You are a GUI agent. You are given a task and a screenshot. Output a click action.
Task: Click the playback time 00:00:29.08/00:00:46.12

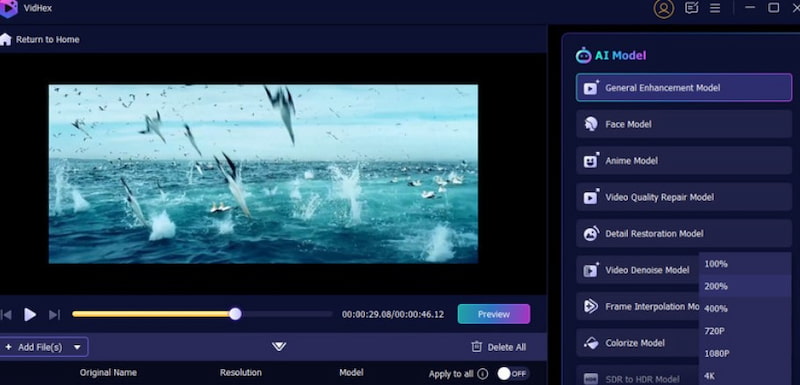pyautogui.click(x=393, y=315)
